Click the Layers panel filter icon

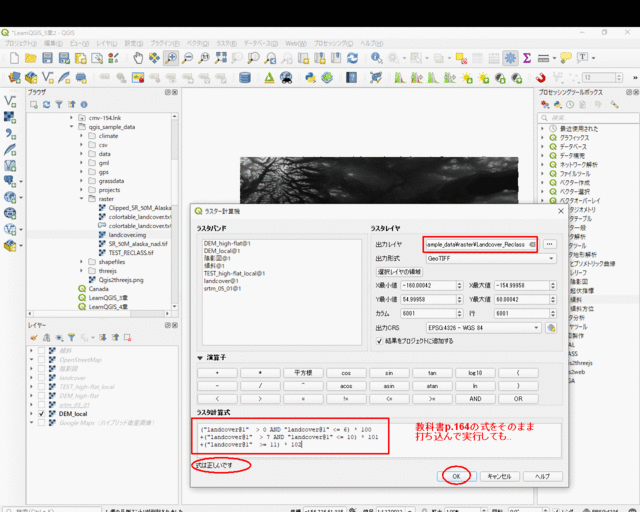point(71,338)
